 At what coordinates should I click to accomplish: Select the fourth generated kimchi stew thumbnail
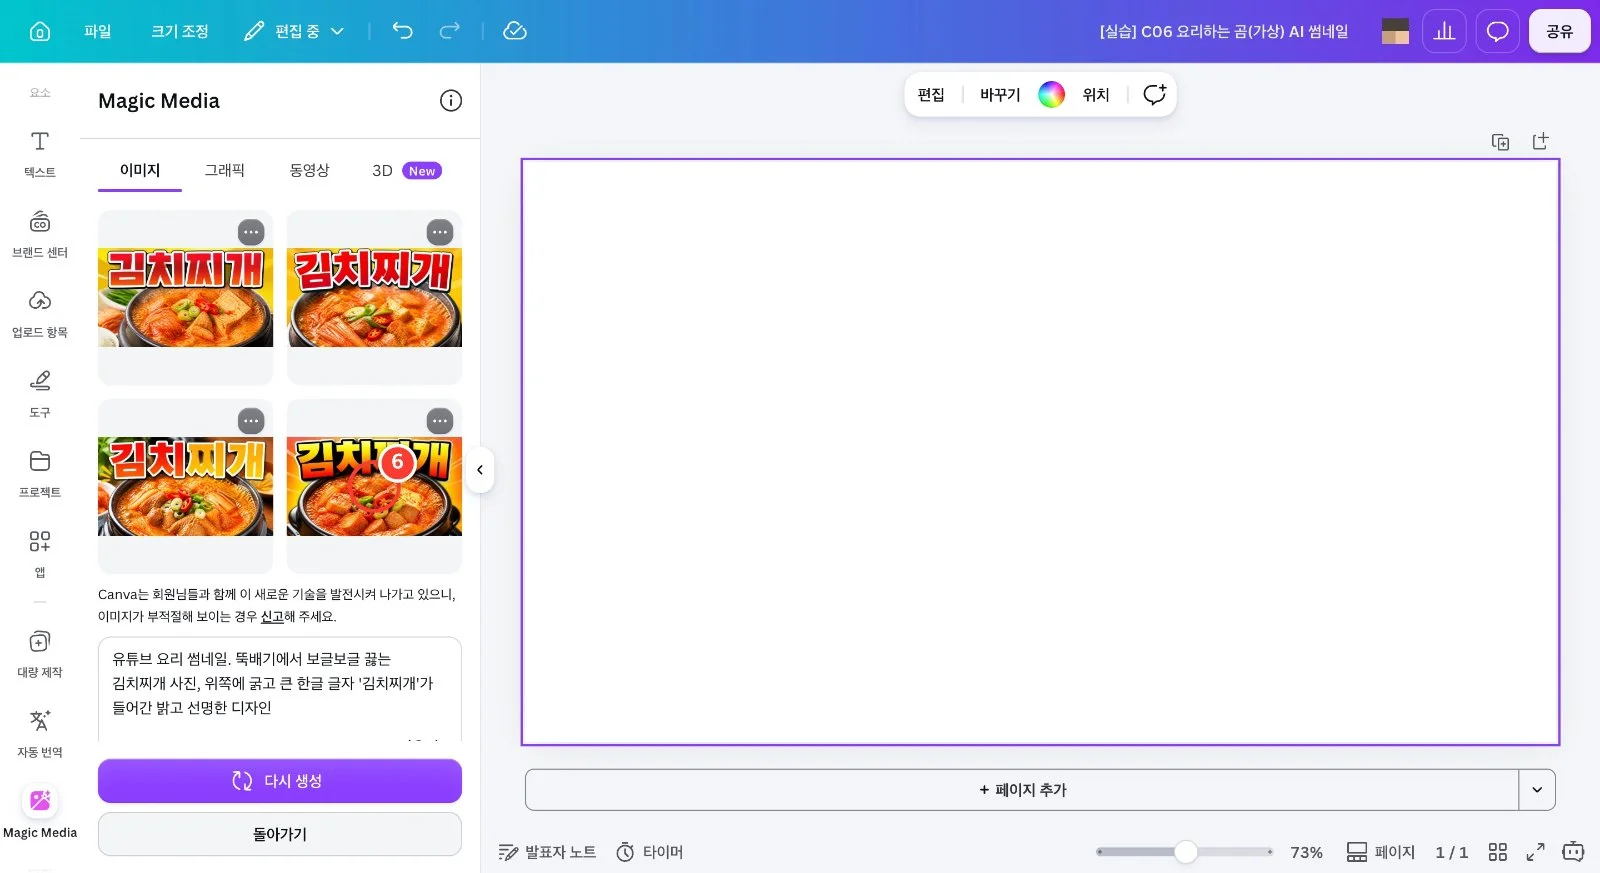click(375, 486)
